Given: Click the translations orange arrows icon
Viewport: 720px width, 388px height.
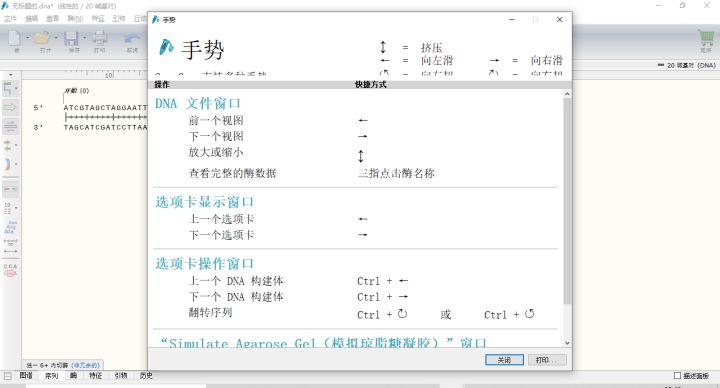Looking at the screenshot, I should [8, 146].
